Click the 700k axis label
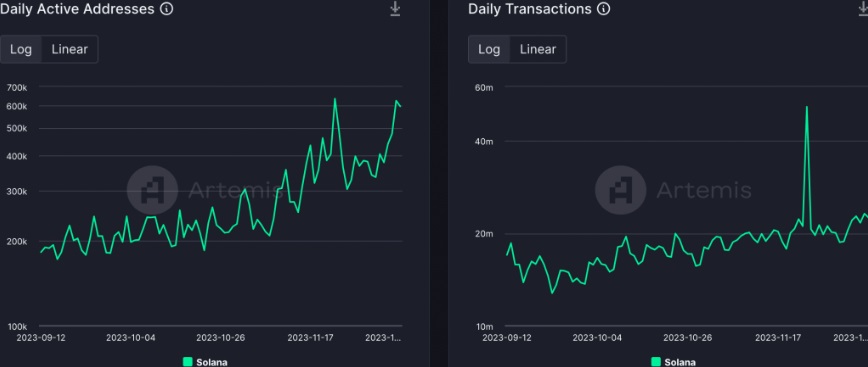The image size is (868, 367). [17, 87]
